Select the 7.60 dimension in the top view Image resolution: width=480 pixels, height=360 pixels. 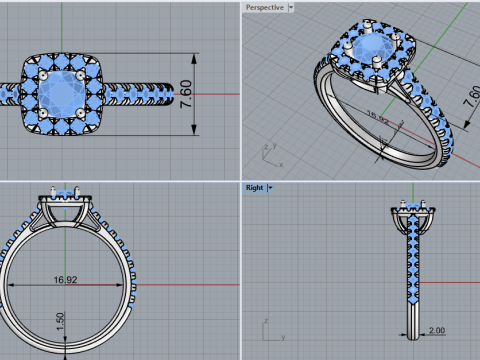tap(186, 94)
